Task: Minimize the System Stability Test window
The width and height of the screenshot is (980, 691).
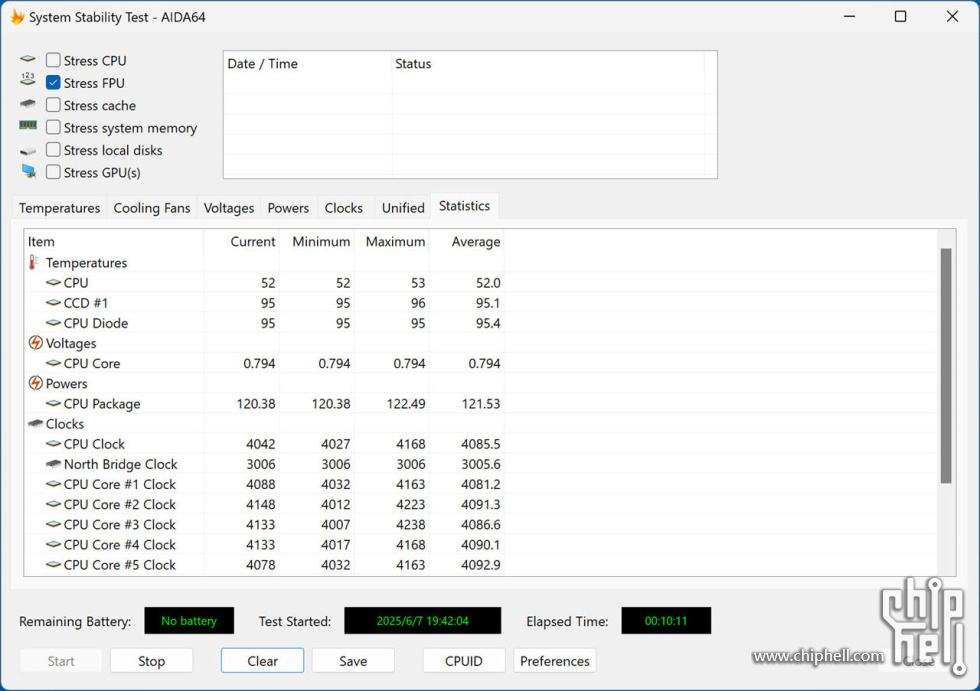Action: coord(849,16)
